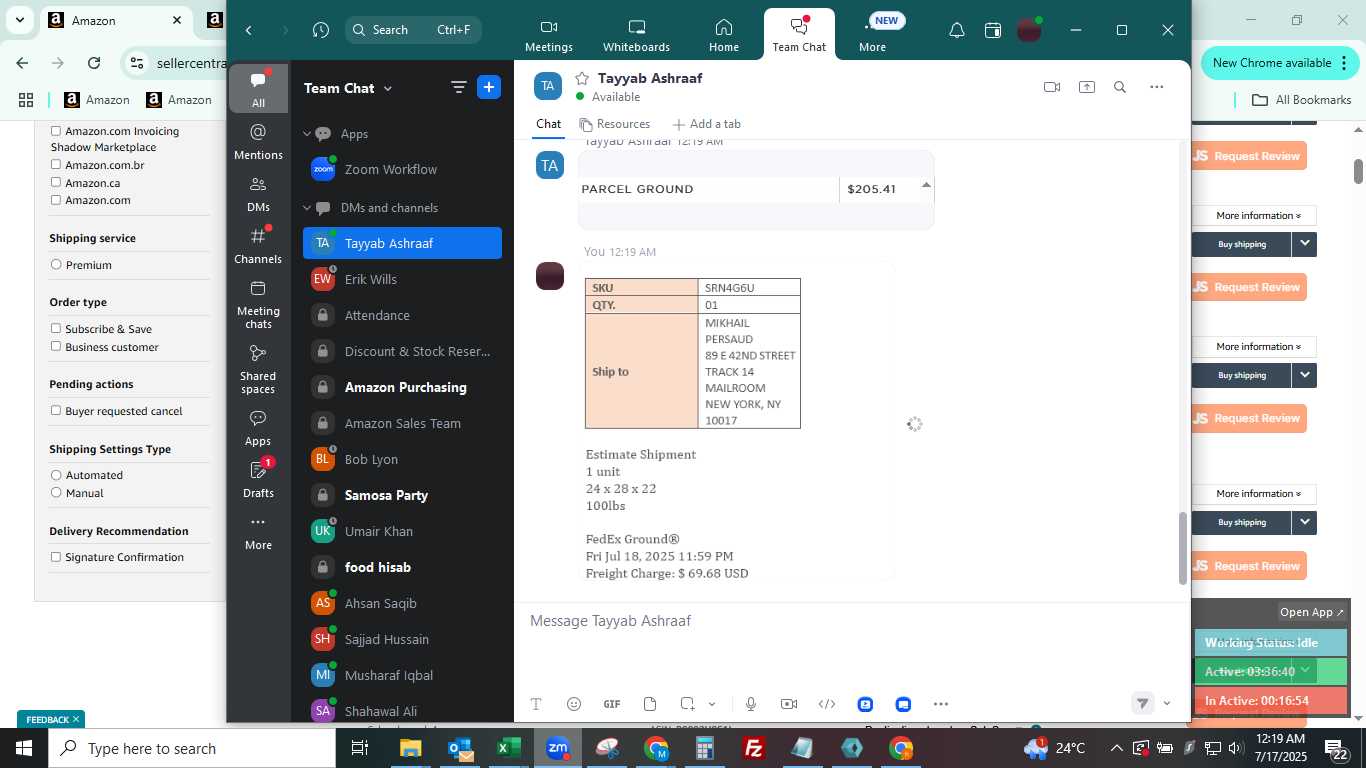This screenshot has width=1366, height=768.
Task: Open the Zoom history clock icon
Action: (321, 30)
